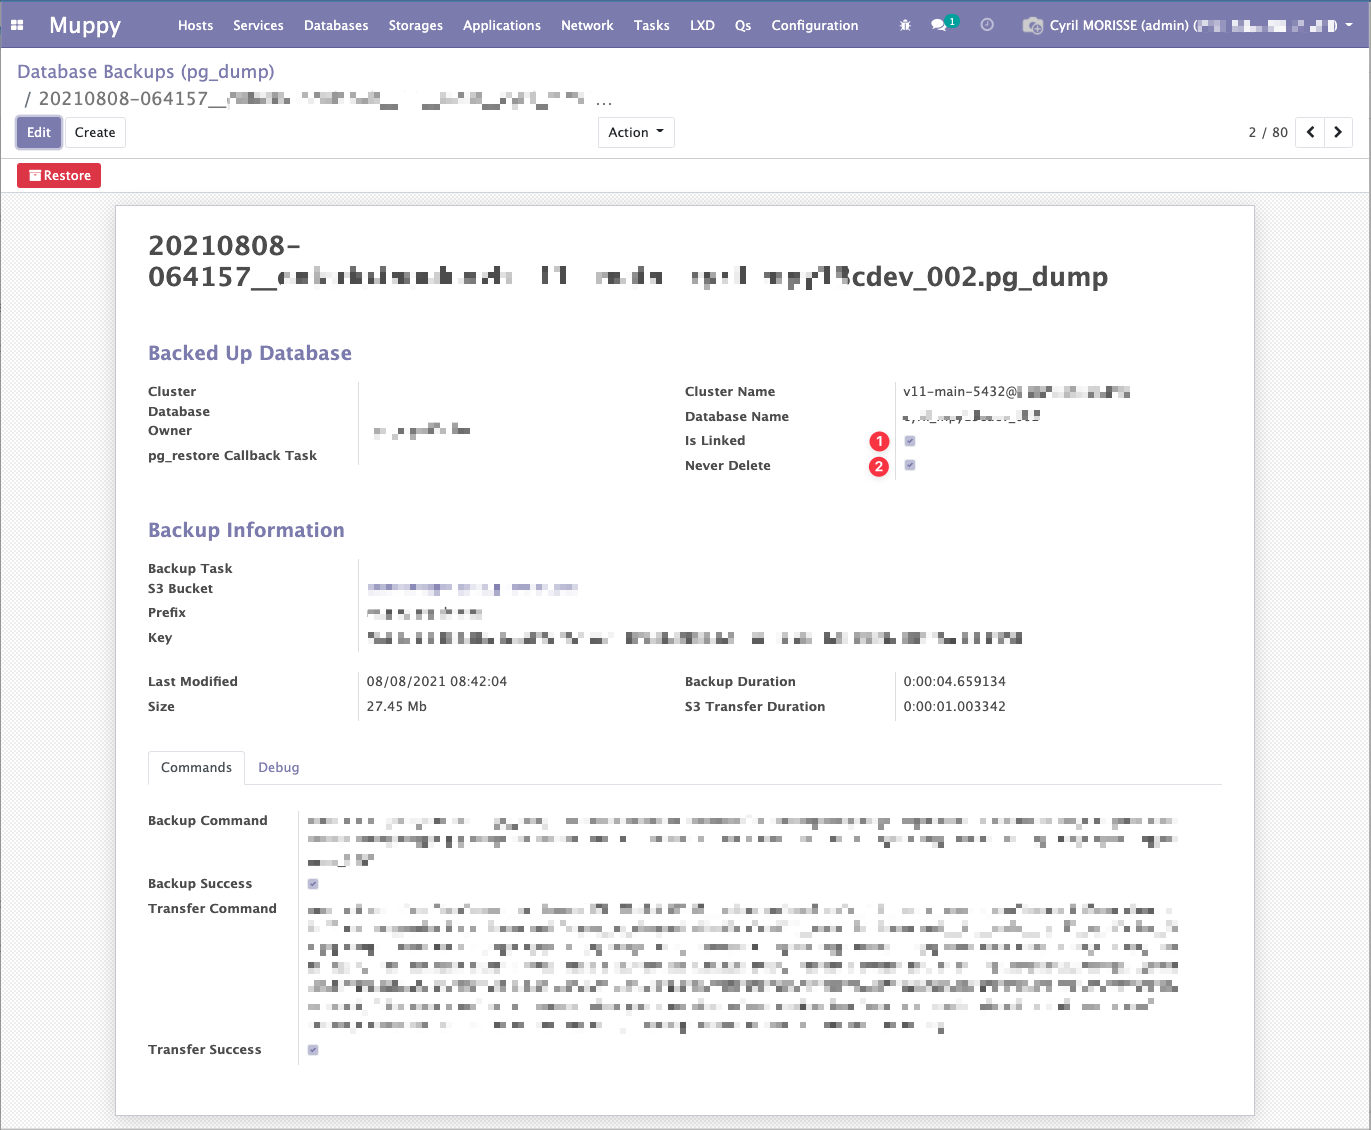
Task: Open the Databases menu
Action: [336, 25]
